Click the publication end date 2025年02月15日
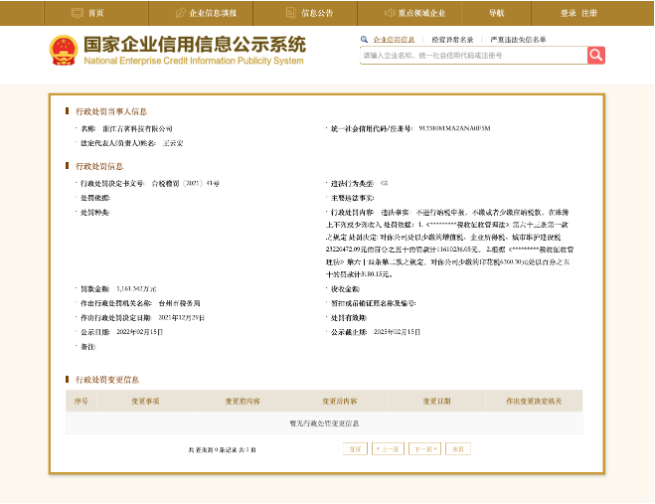The height and width of the screenshot is (504, 655). [397, 332]
